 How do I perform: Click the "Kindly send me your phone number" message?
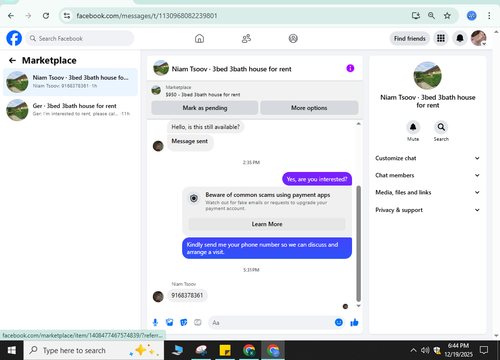tap(267, 248)
